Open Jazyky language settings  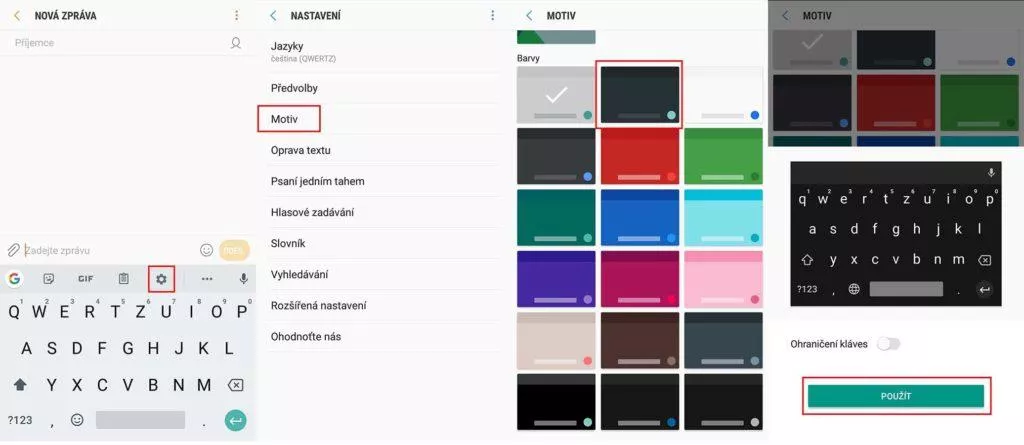[384, 52]
